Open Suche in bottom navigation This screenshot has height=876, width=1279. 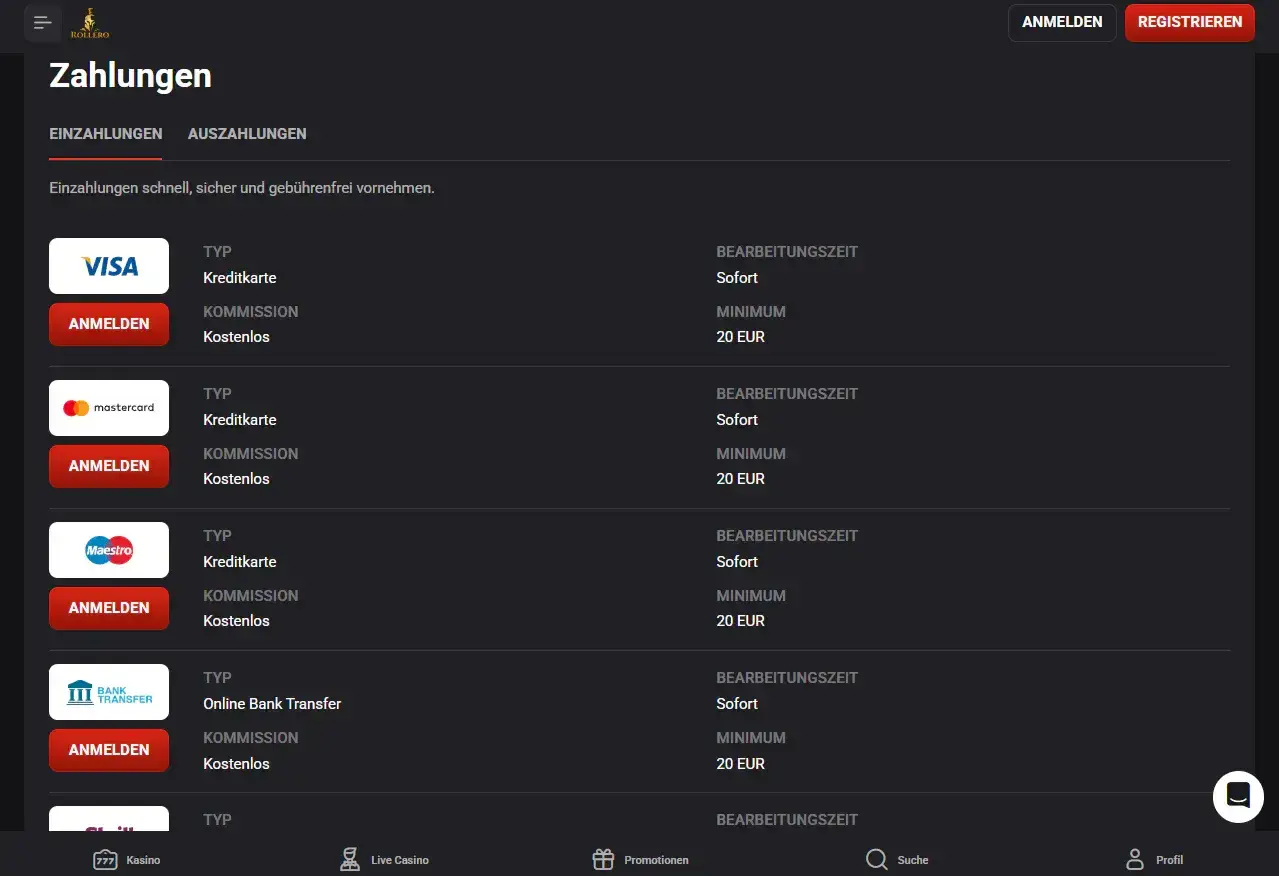tap(897, 860)
